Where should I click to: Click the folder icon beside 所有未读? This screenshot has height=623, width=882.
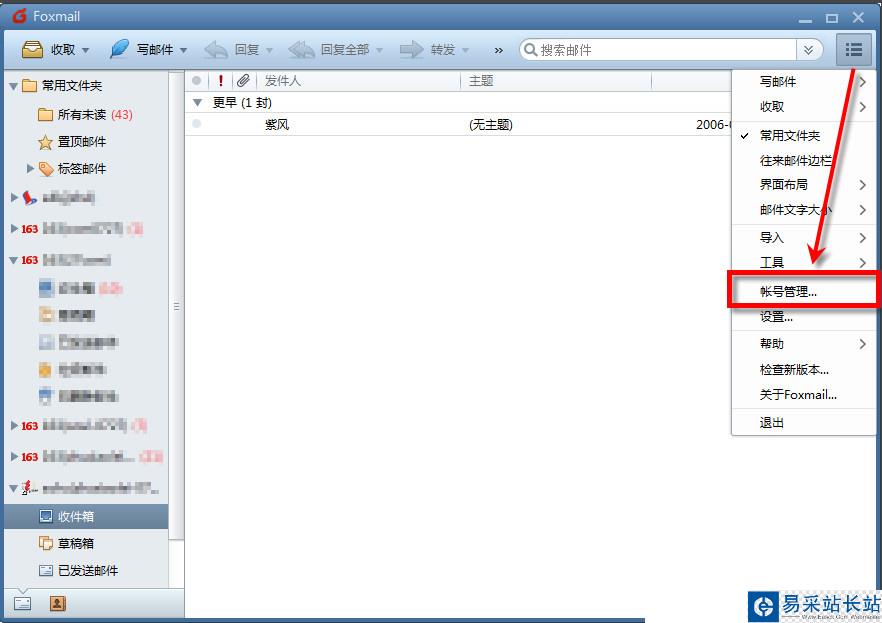[x=45, y=115]
